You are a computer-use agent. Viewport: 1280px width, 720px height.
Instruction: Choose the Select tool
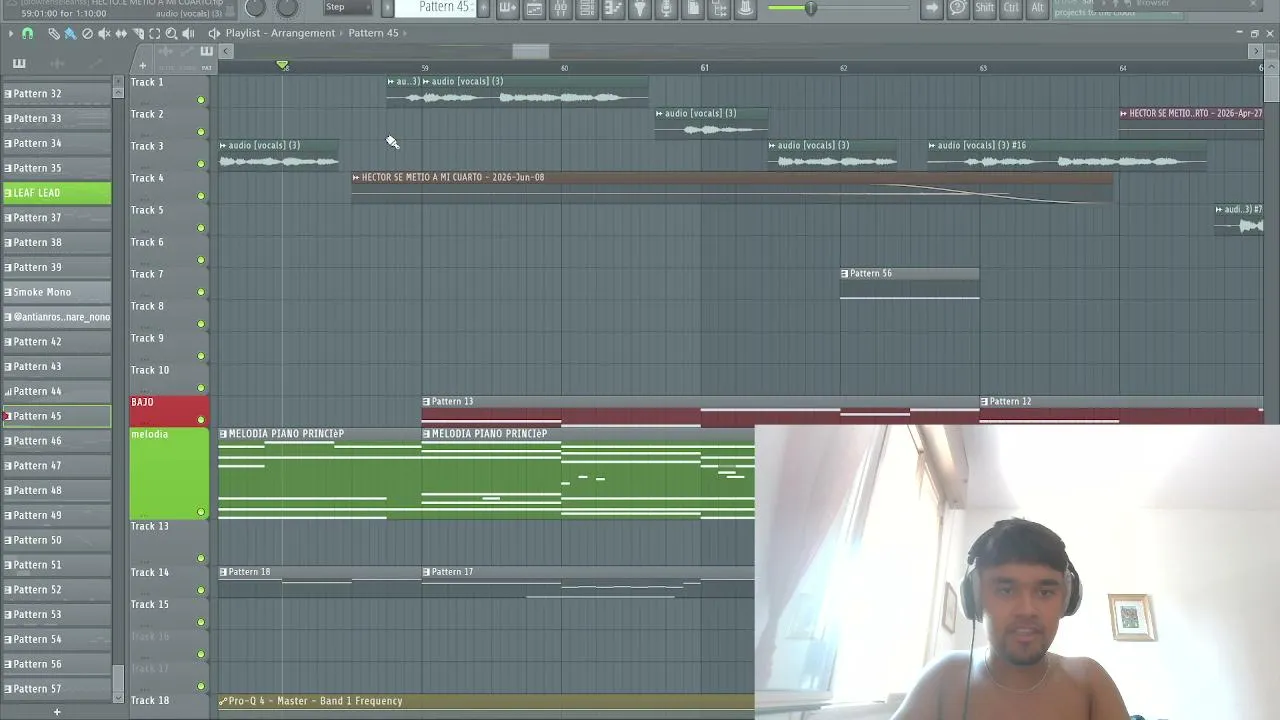click(155, 33)
